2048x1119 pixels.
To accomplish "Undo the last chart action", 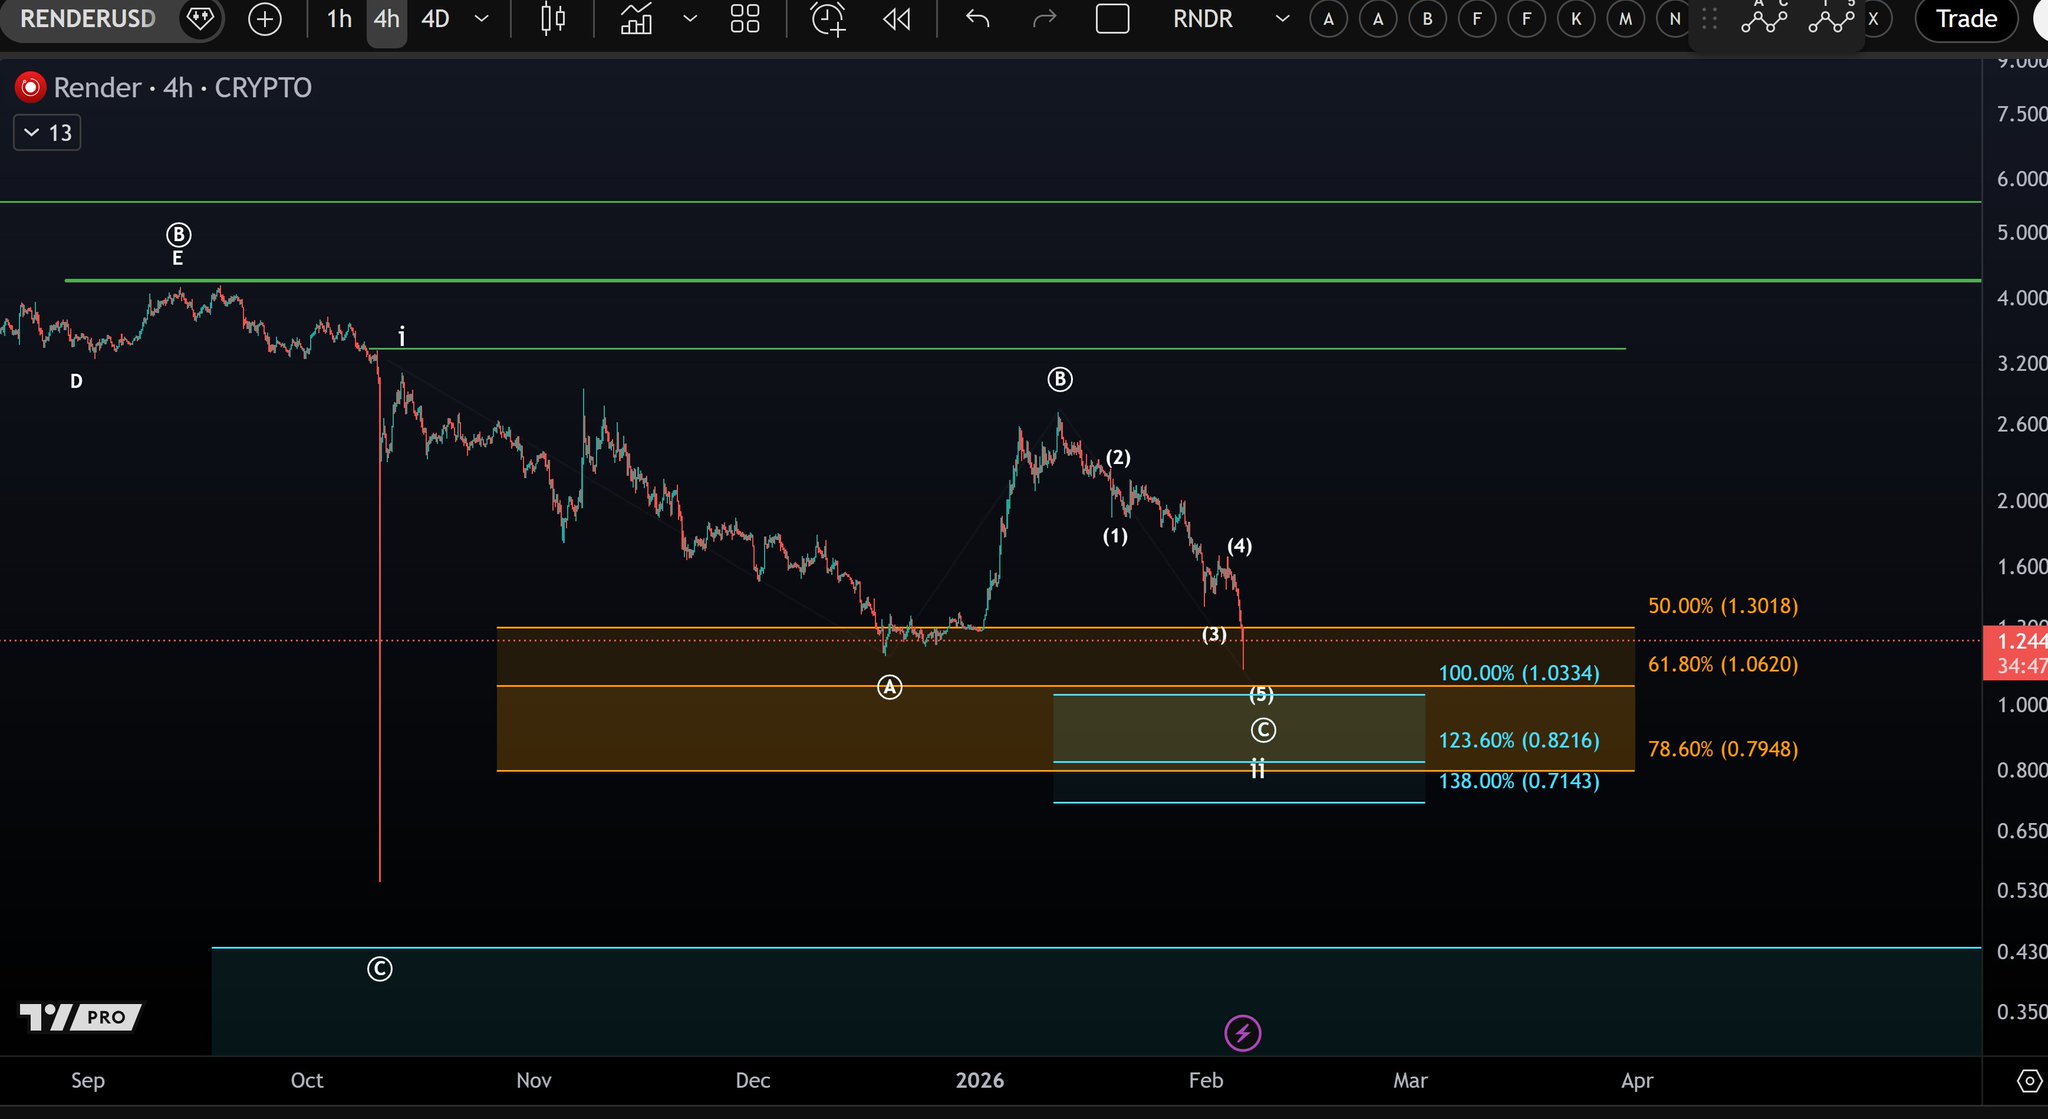I will [x=977, y=19].
